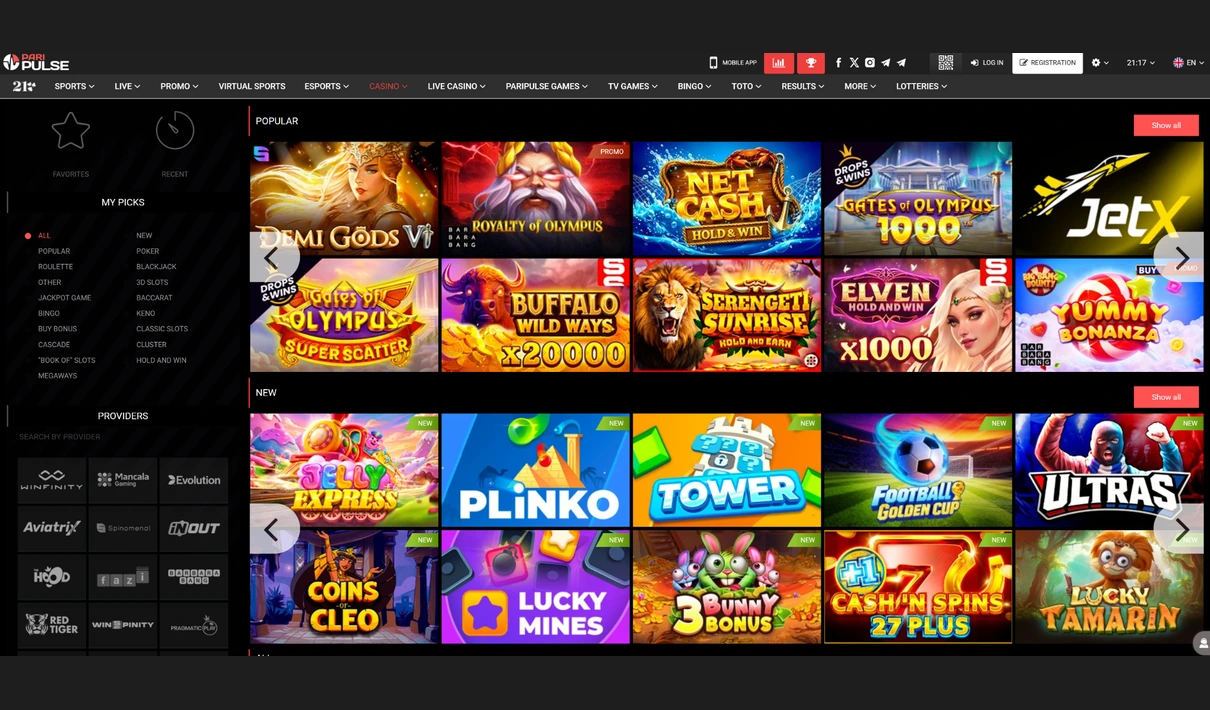Image resolution: width=1210 pixels, height=710 pixels.
Task: Filter by Roulette category
Action: (55, 267)
